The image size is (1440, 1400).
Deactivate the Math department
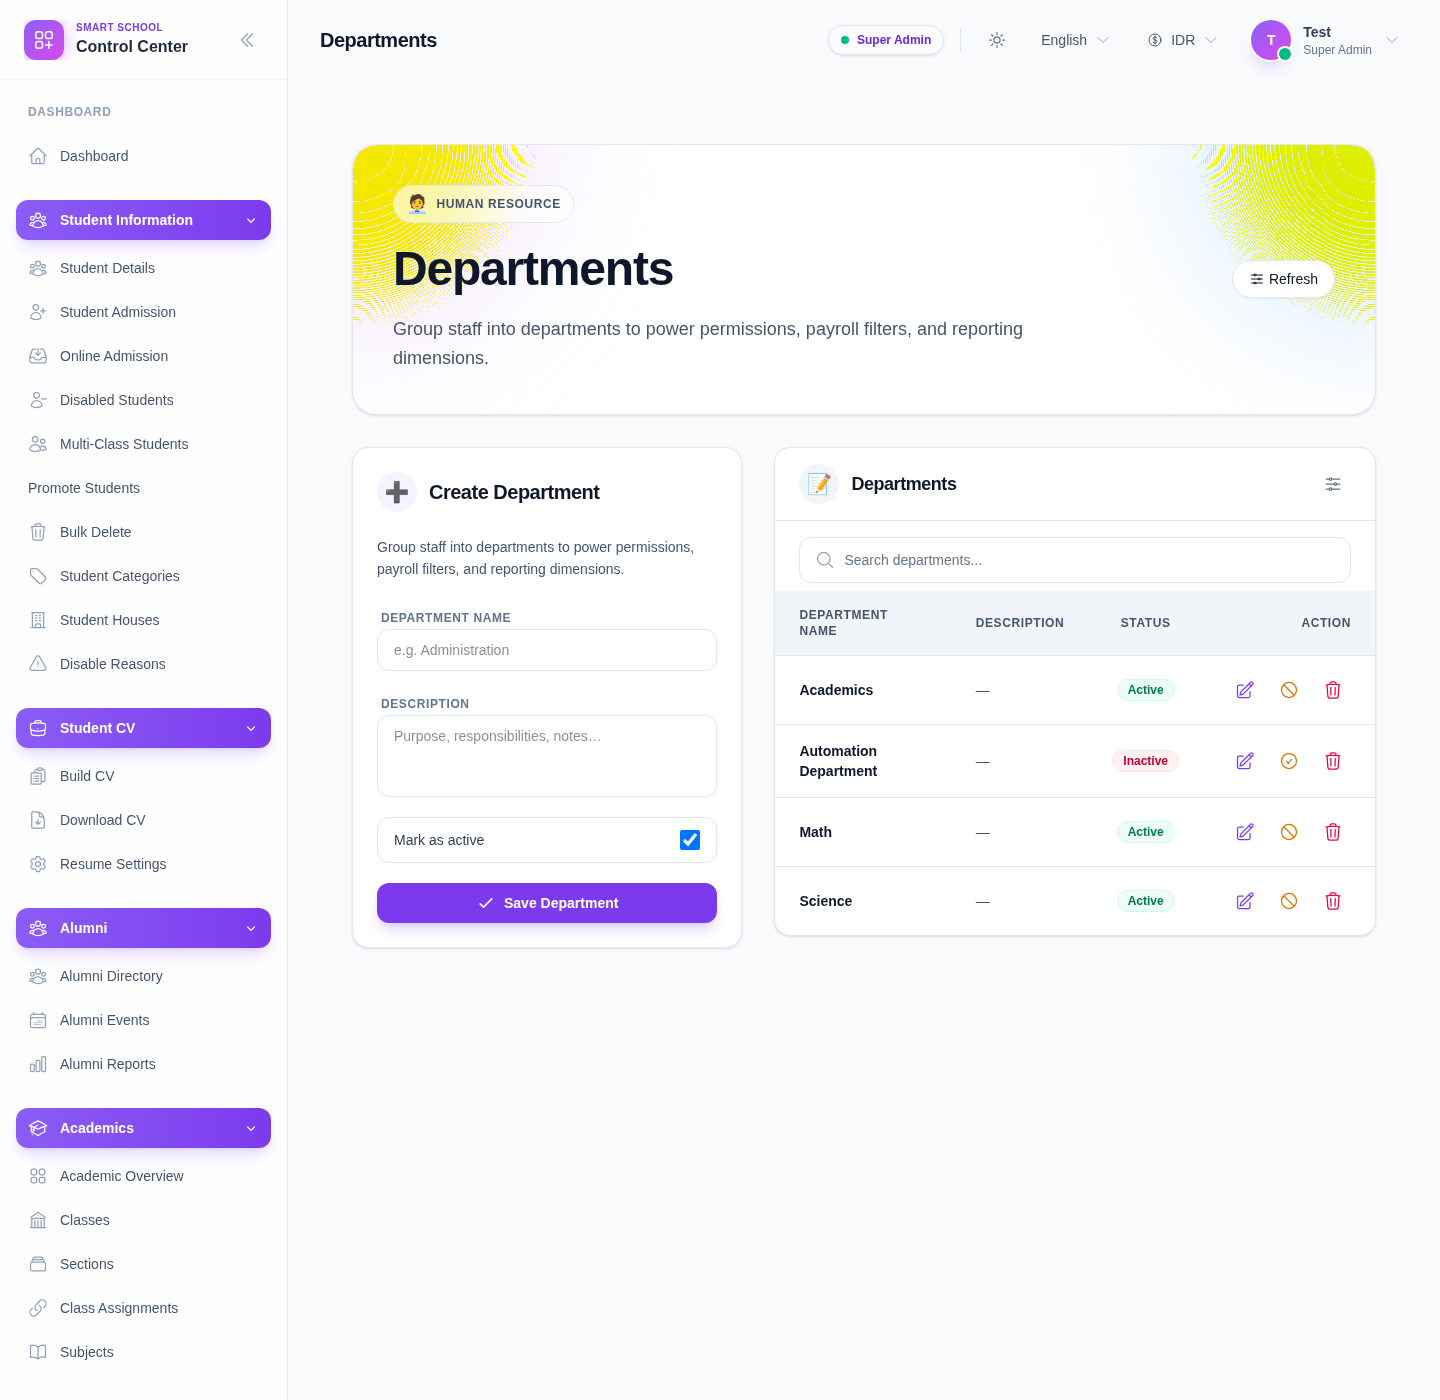(1289, 832)
